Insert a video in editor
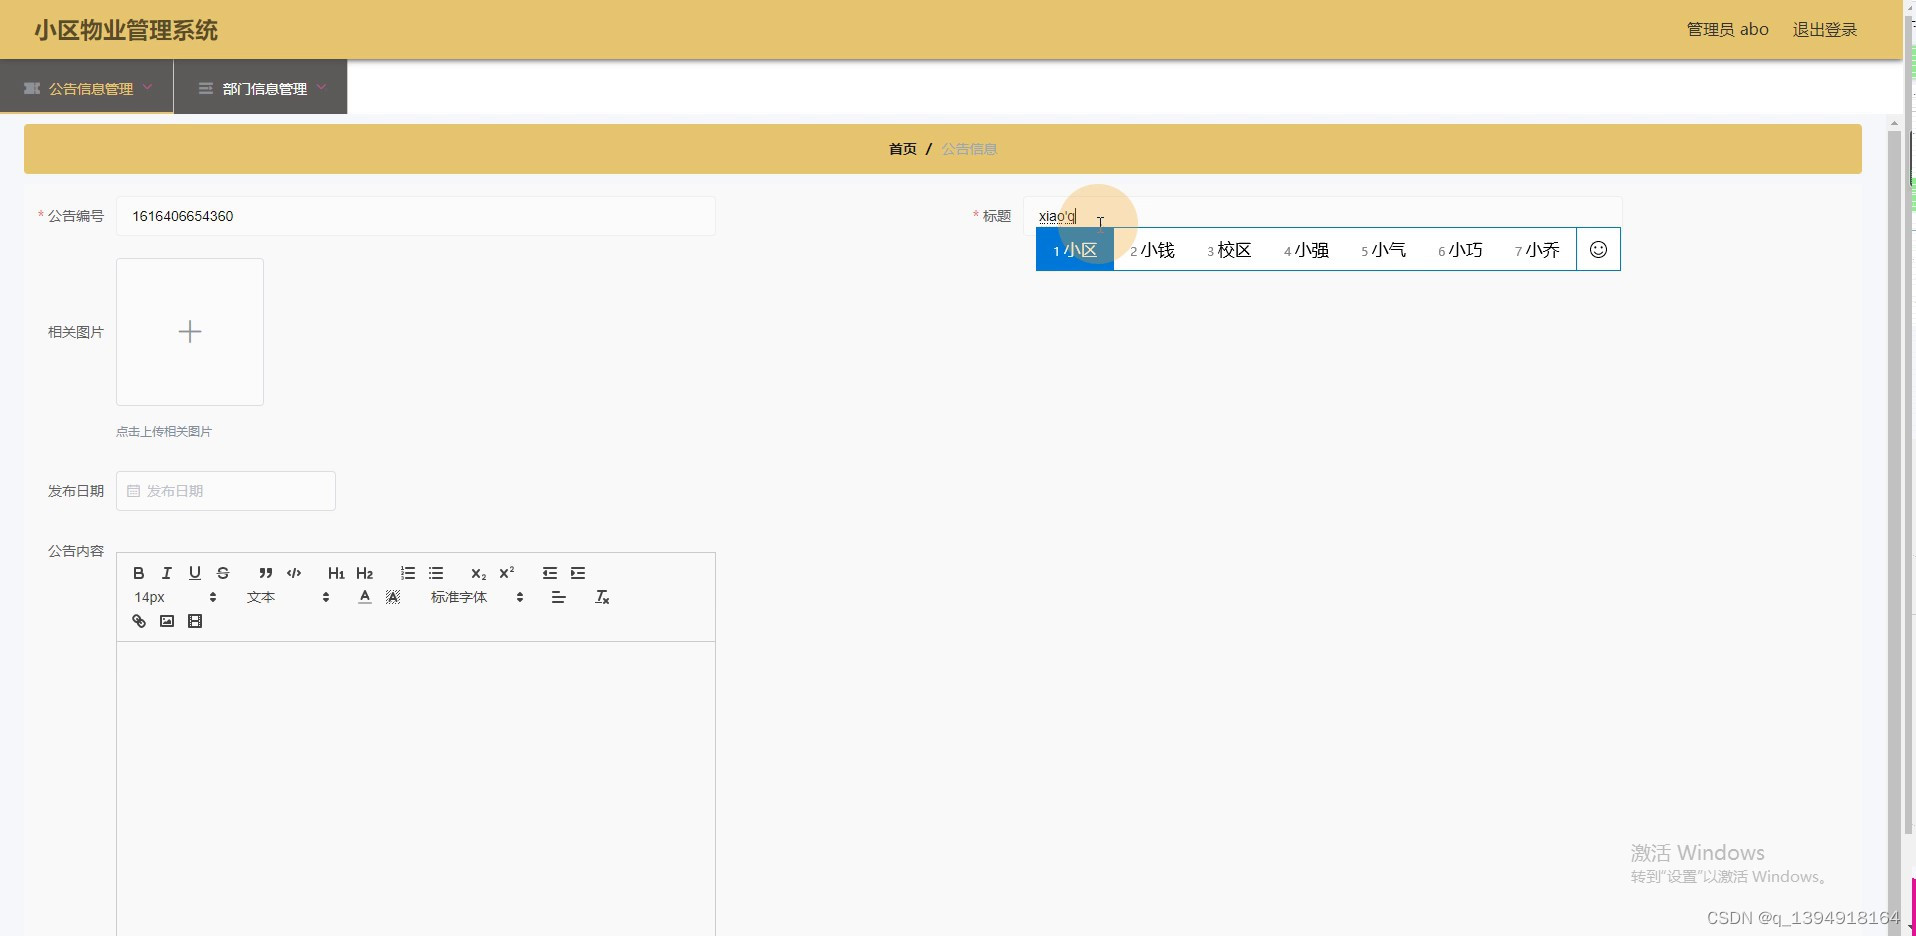 coord(195,621)
